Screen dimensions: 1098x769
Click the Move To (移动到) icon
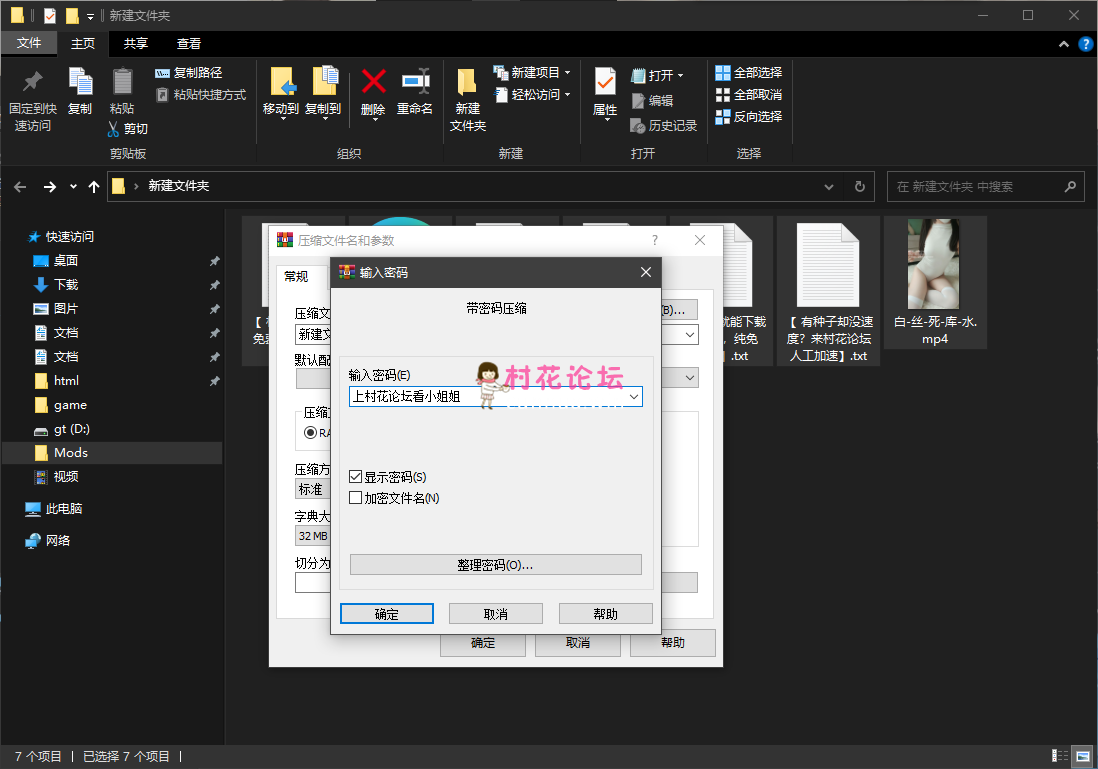[x=281, y=82]
